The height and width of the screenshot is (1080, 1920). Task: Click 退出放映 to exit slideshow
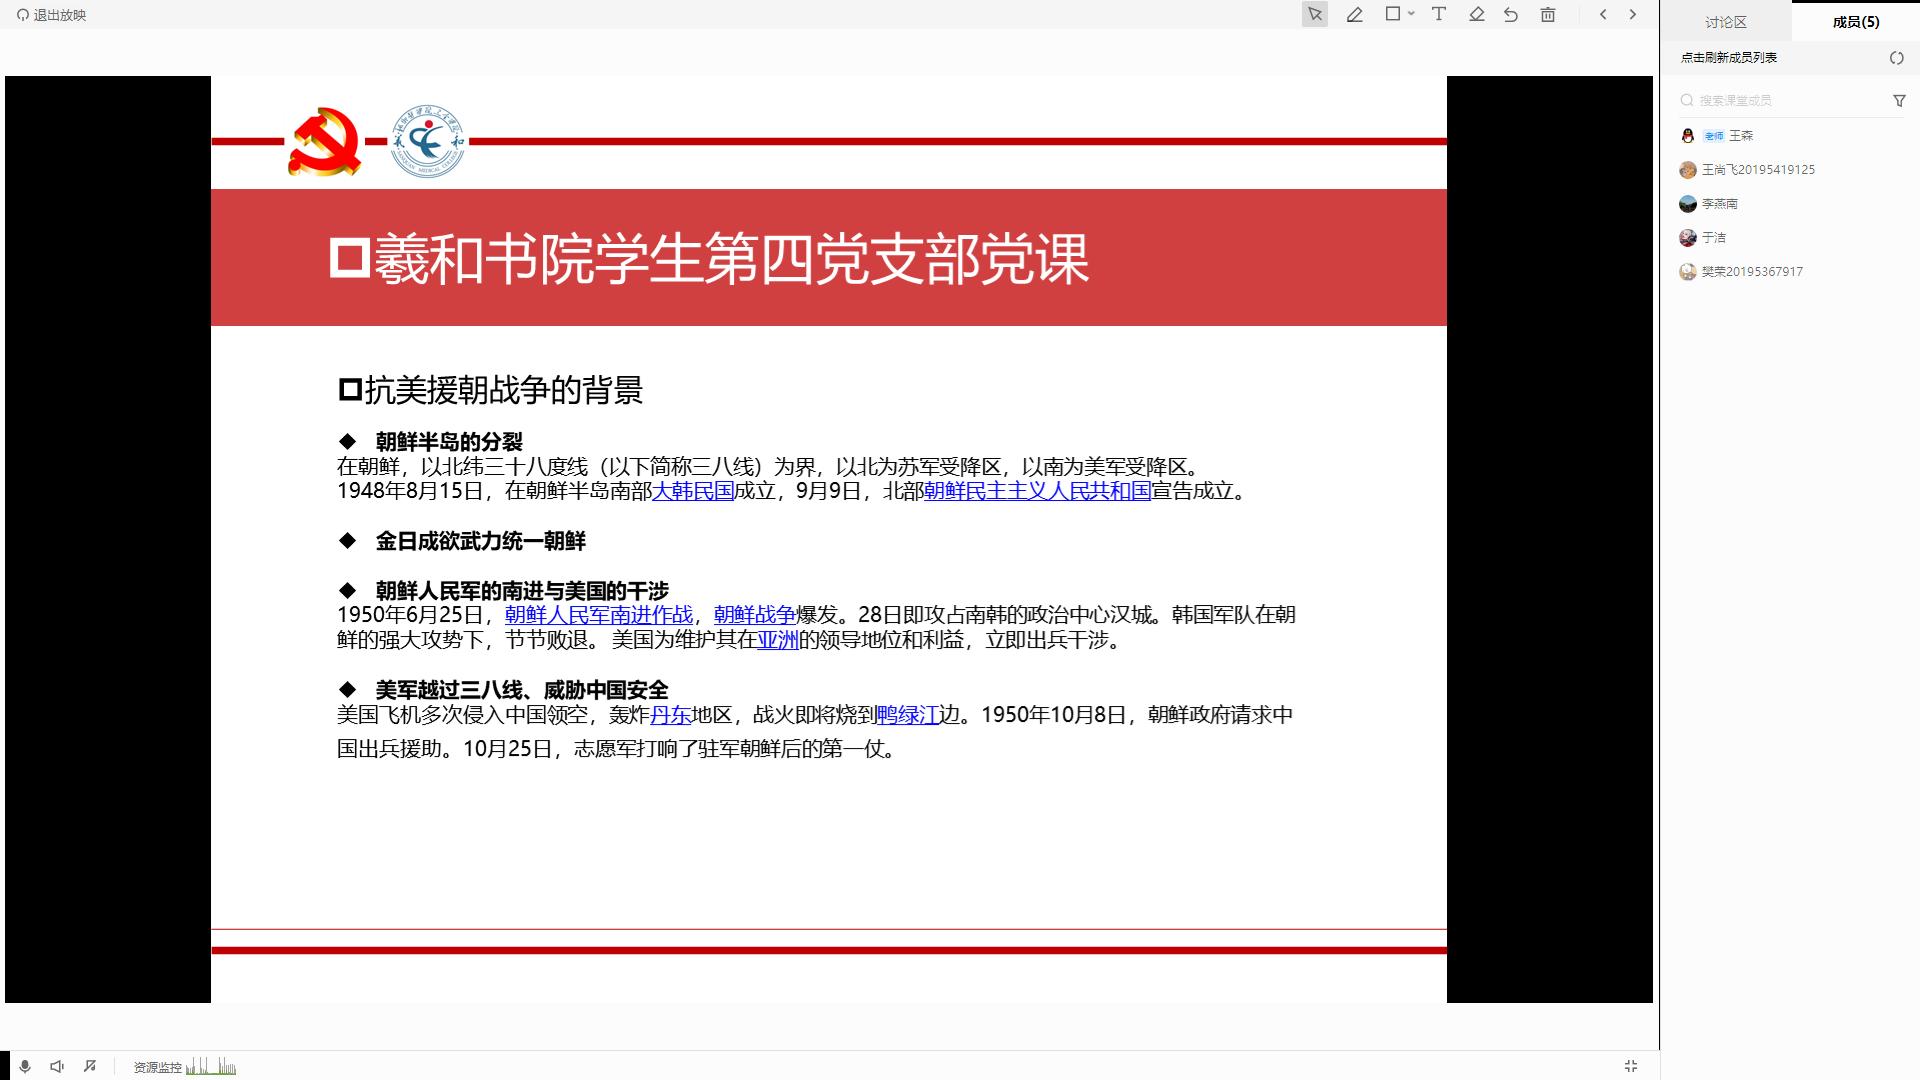click(52, 15)
